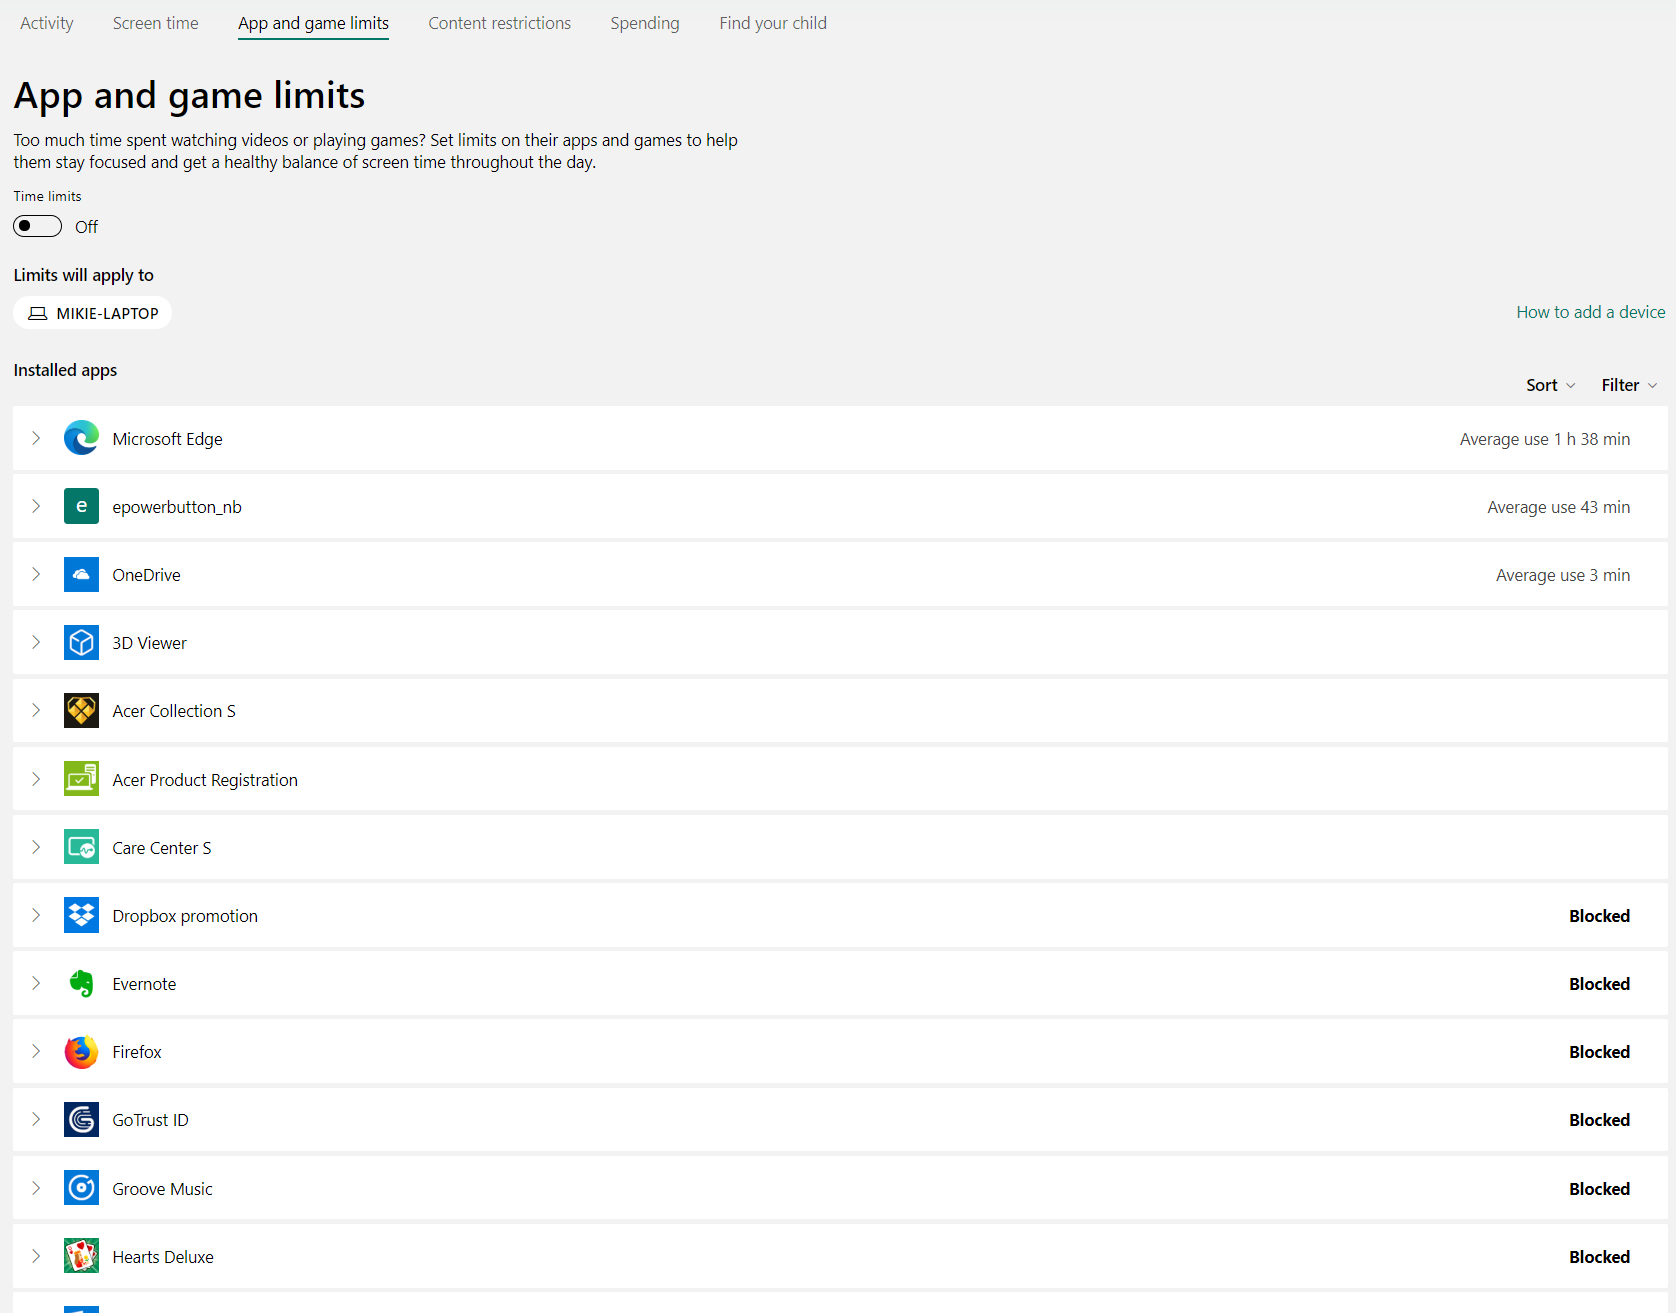Click the GoTrust ID app name

pos(150,1120)
